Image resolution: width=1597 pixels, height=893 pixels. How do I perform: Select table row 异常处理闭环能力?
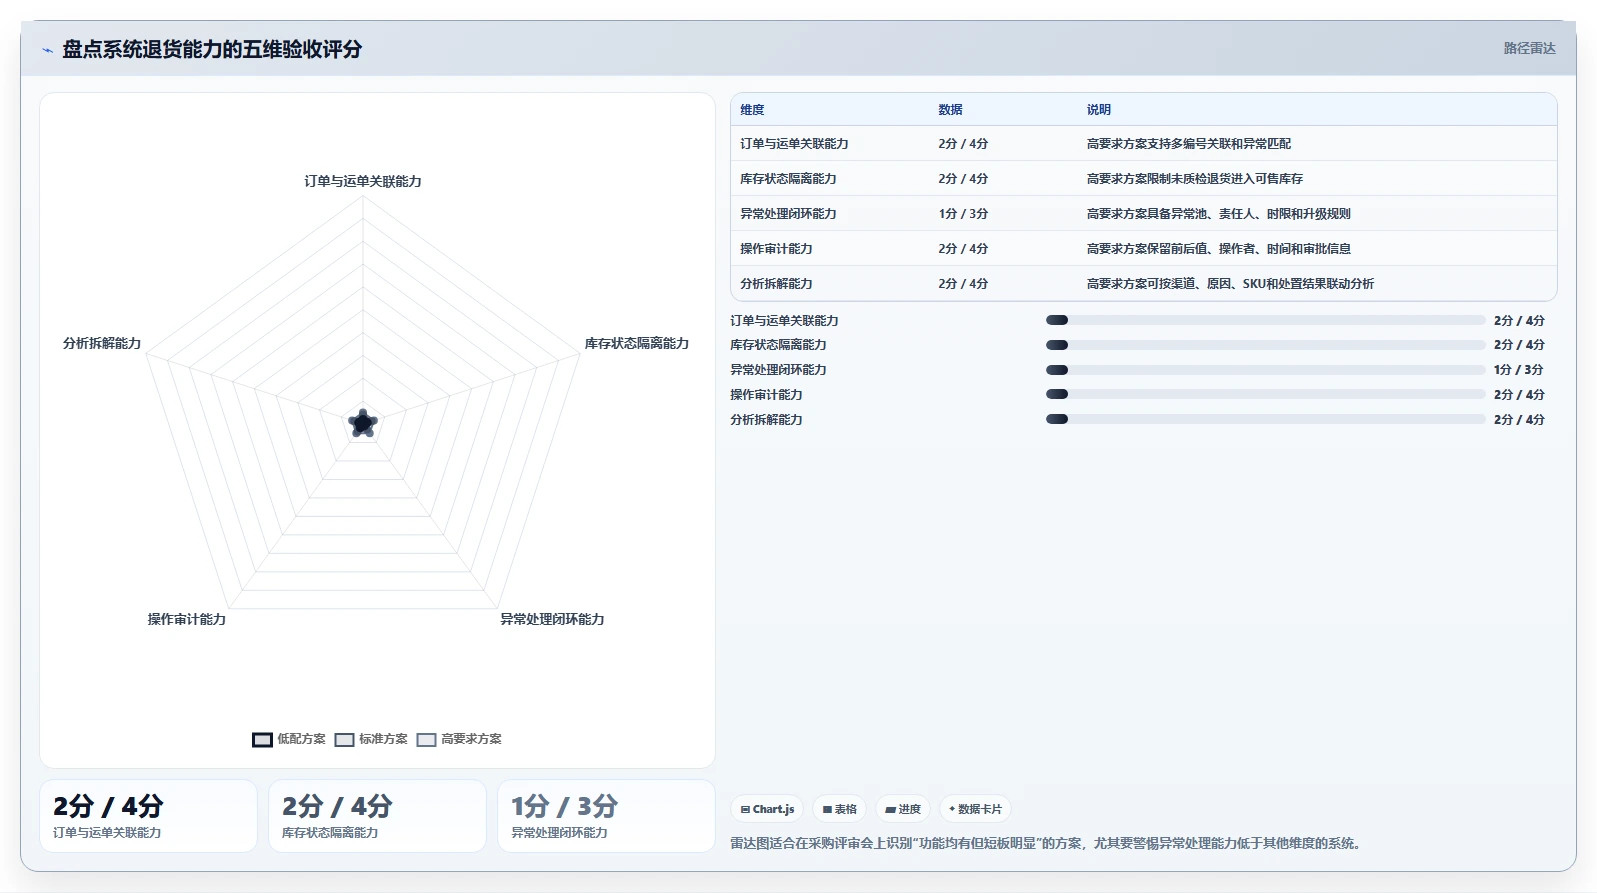(x=1144, y=214)
